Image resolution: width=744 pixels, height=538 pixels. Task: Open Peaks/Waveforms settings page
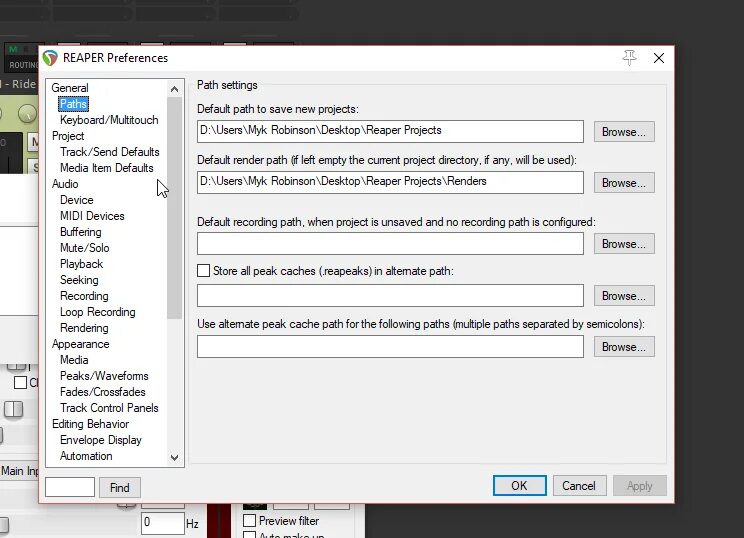pos(104,376)
